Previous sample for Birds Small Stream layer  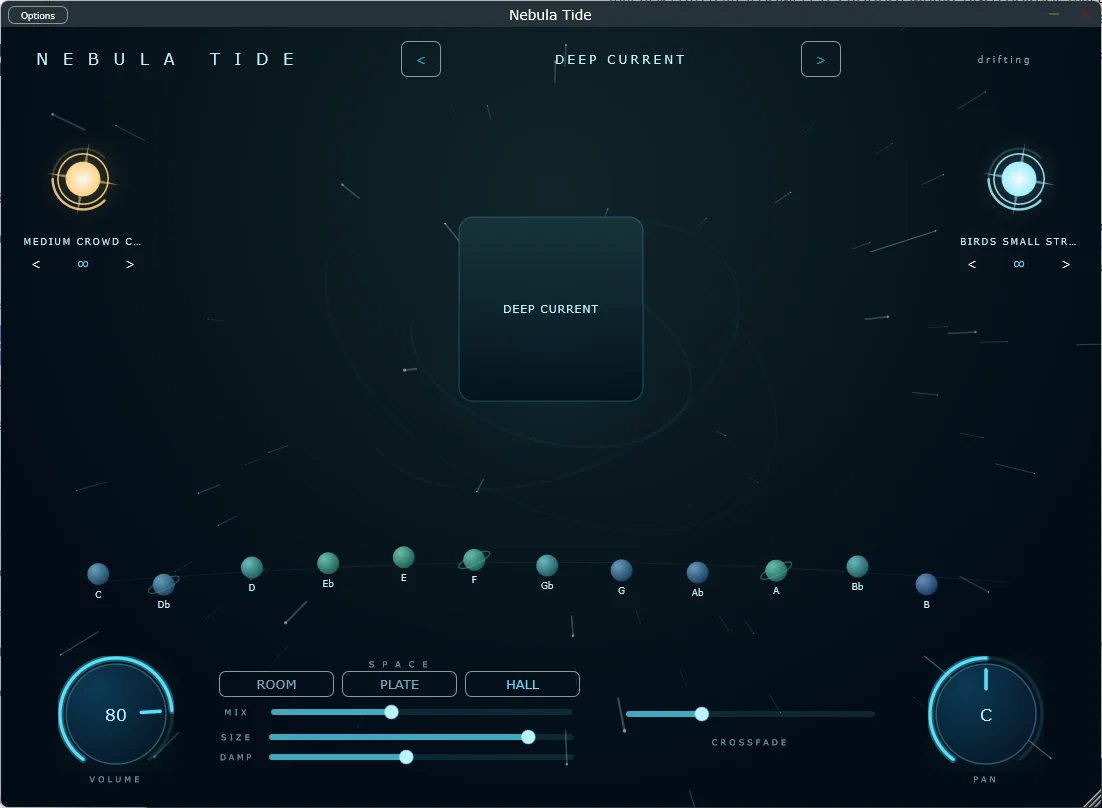(972, 265)
